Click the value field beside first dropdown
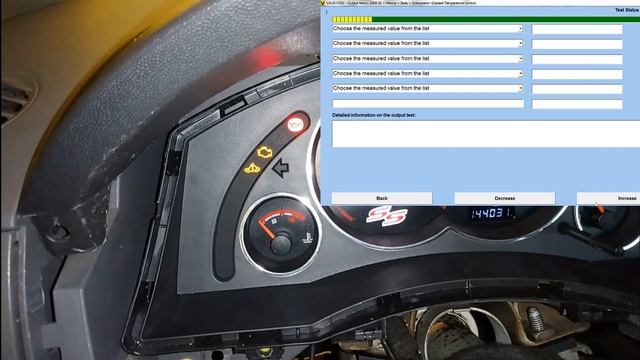The width and height of the screenshot is (640, 360). point(577,29)
